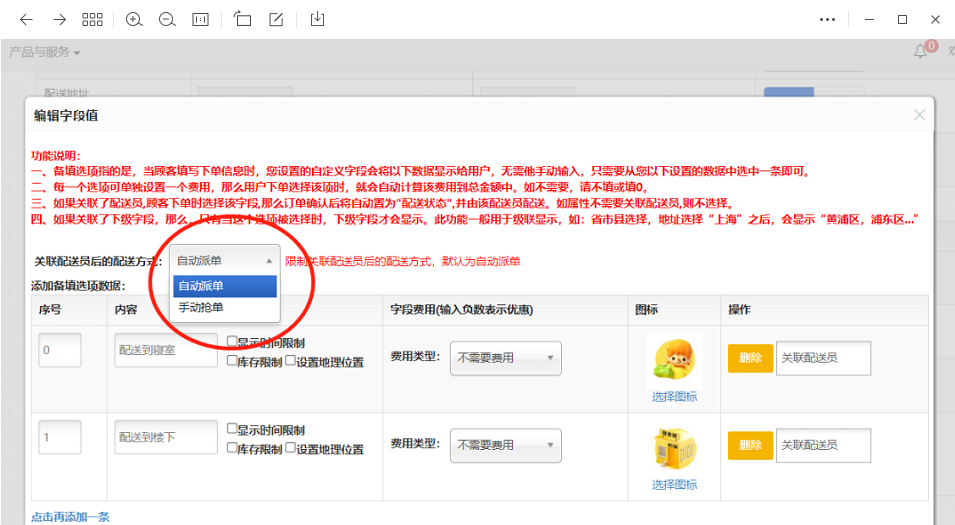Open the thumbnail grid view
The image size is (955, 525).
tap(92, 19)
